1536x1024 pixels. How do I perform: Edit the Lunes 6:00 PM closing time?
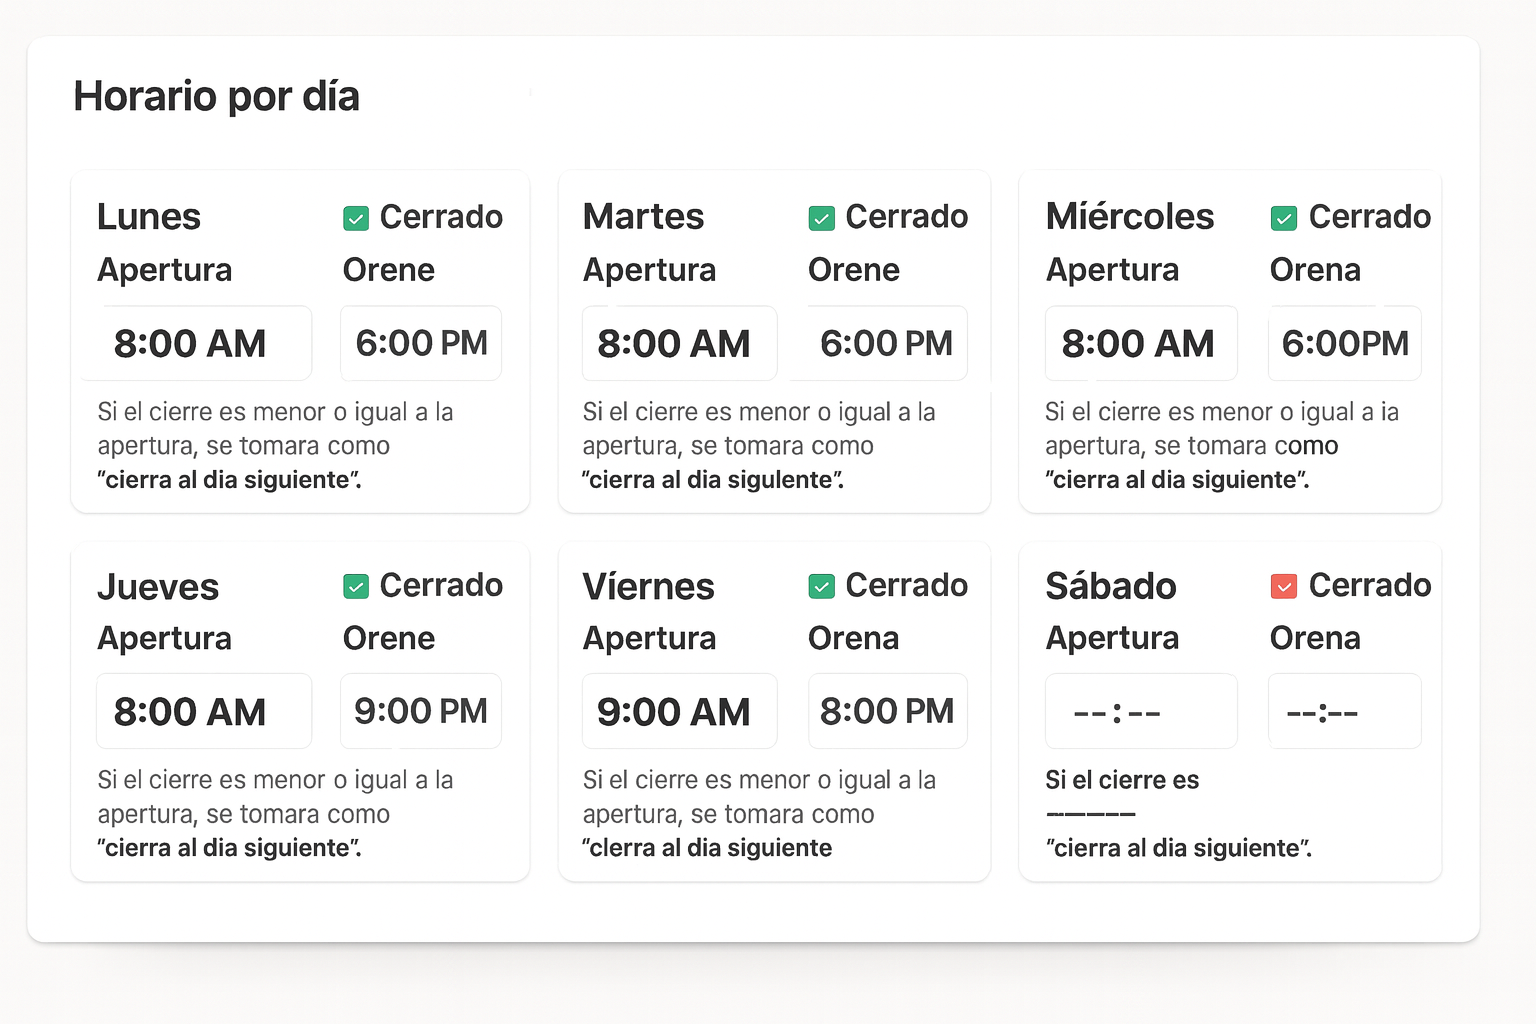tap(421, 344)
